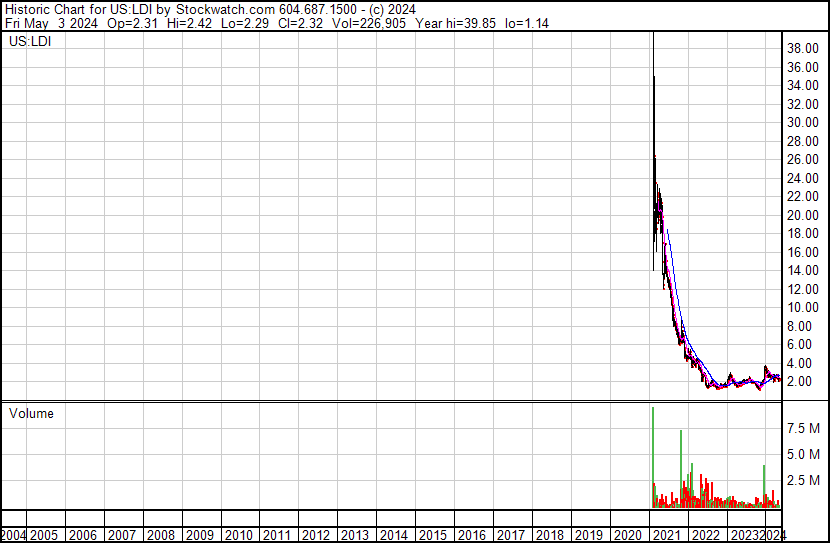
Task: Click the 2012 year label on time axis
Action: click(316, 535)
